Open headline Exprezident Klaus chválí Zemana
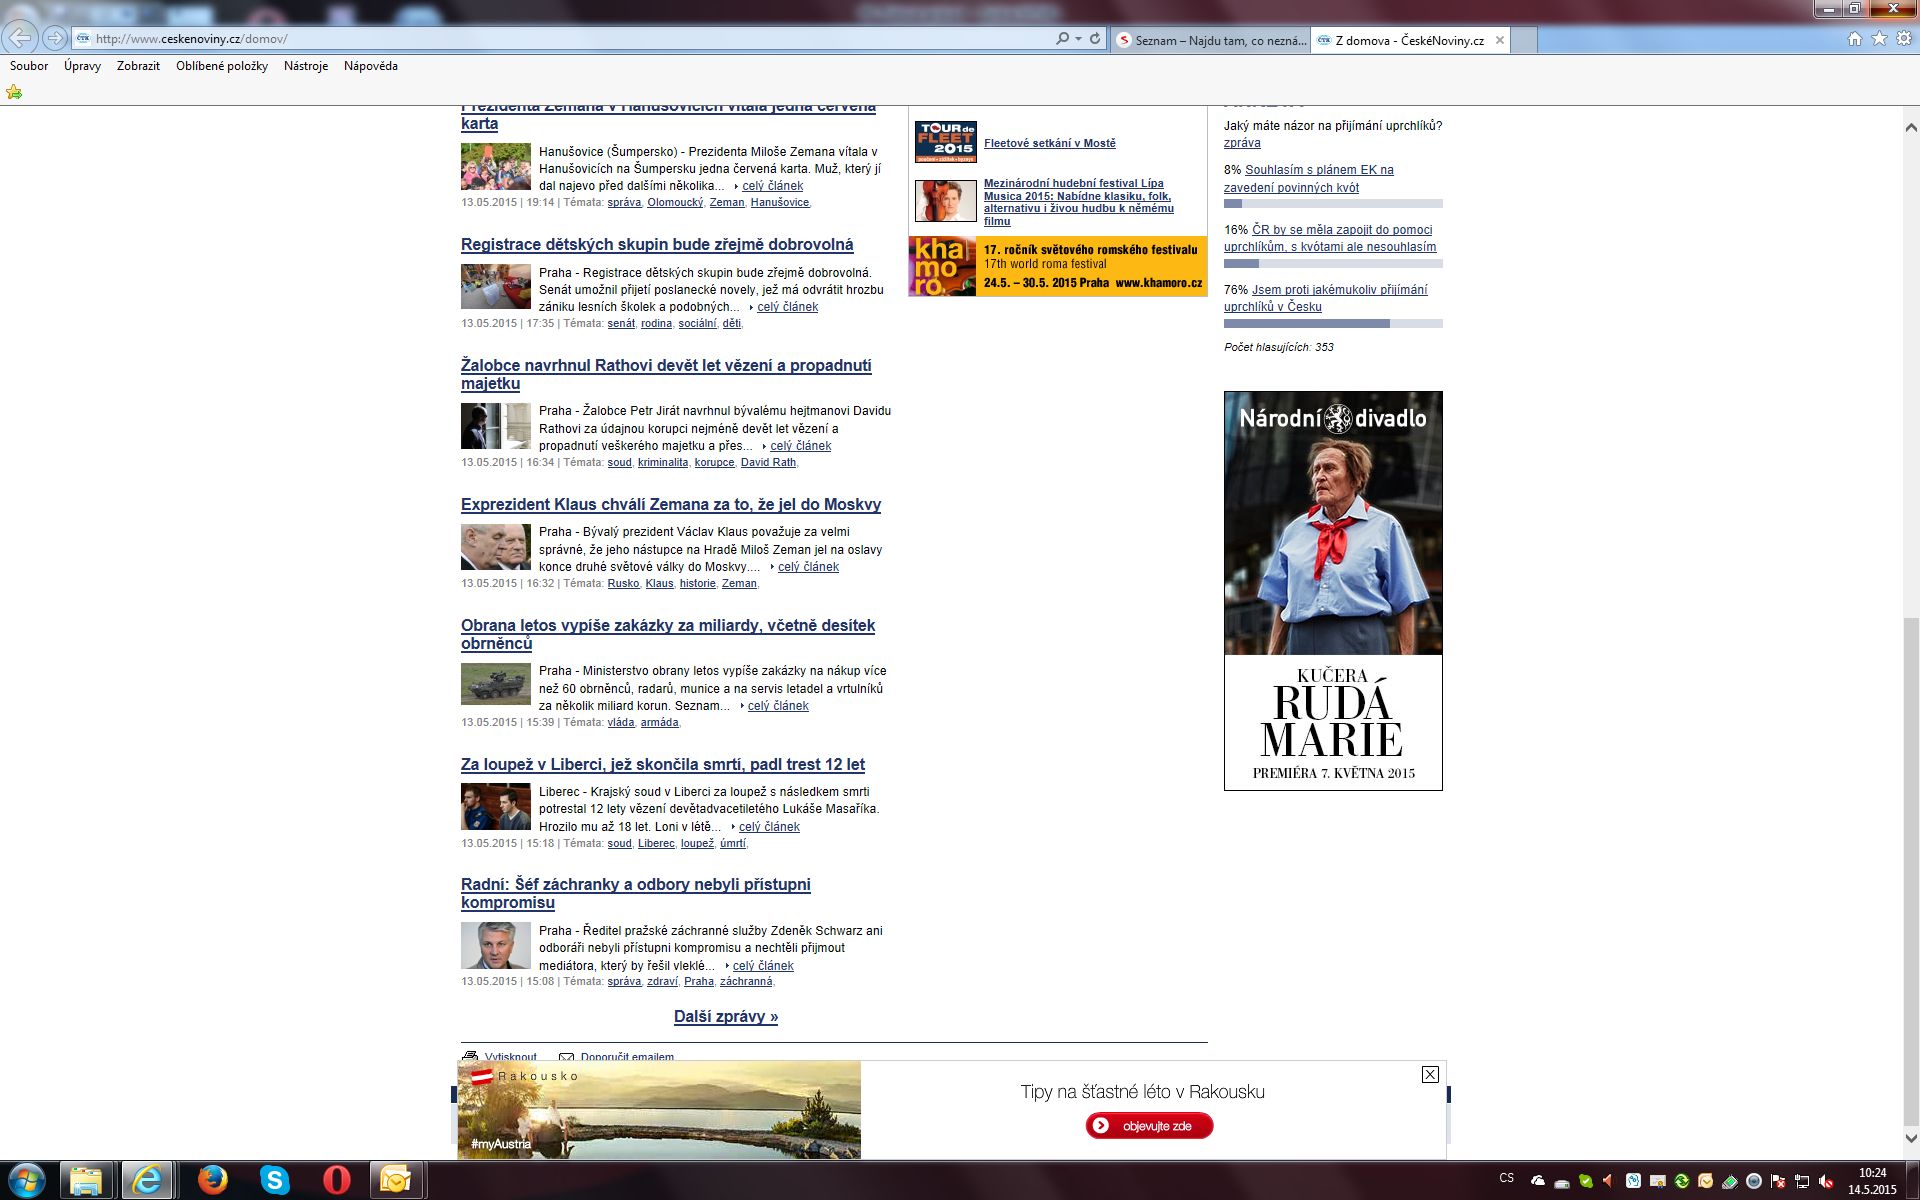This screenshot has height=1200, width=1920. coord(671,504)
